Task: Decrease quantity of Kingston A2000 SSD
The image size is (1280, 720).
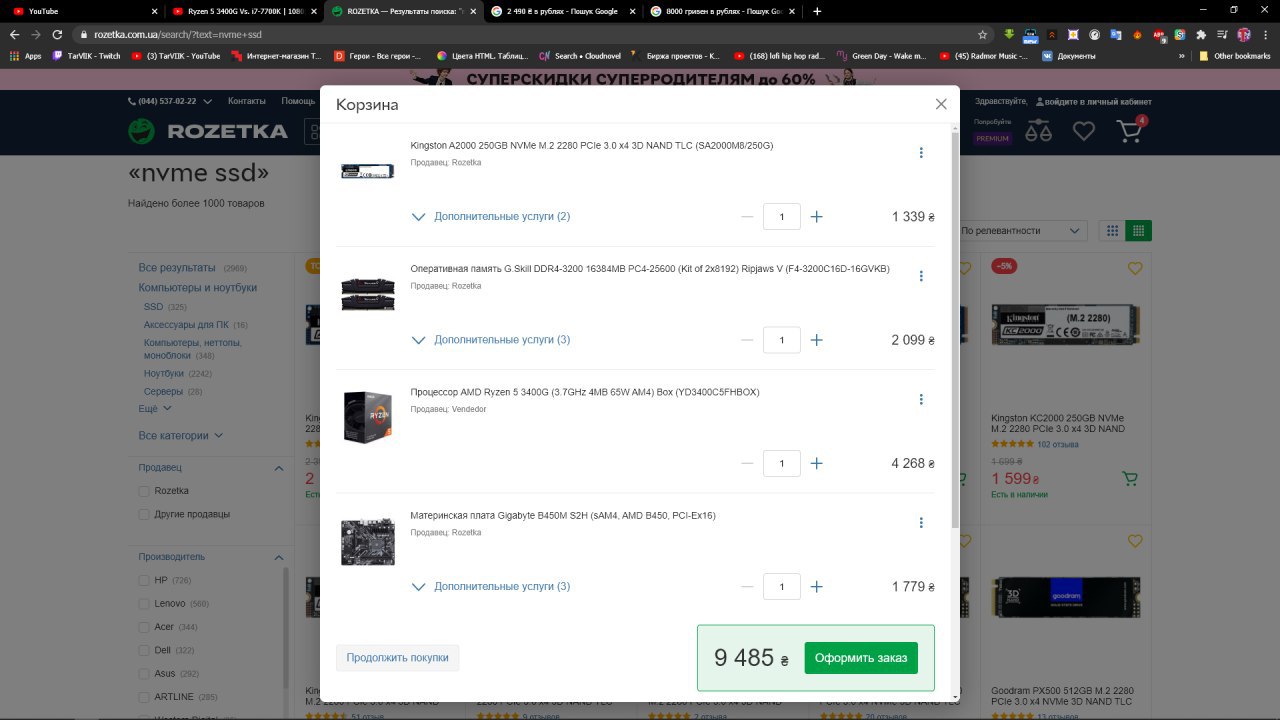Action: tap(747, 217)
